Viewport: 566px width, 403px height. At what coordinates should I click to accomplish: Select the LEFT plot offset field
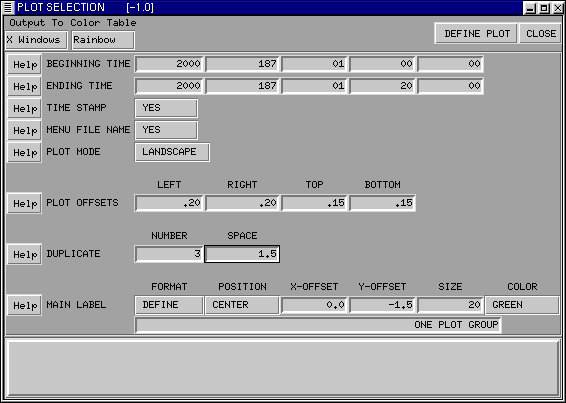coord(169,203)
